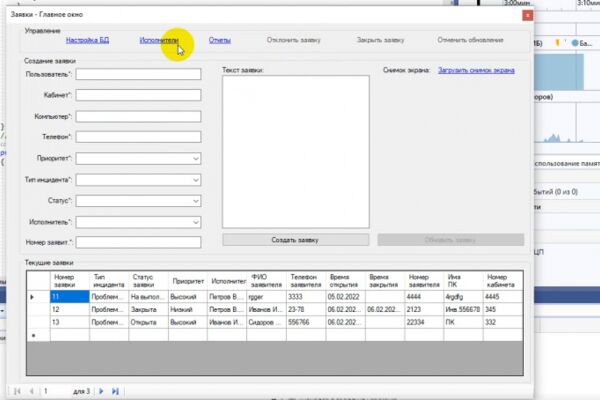Open the Статус dropdown
The width and height of the screenshot is (600, 400).
click(x=196, y=201)
